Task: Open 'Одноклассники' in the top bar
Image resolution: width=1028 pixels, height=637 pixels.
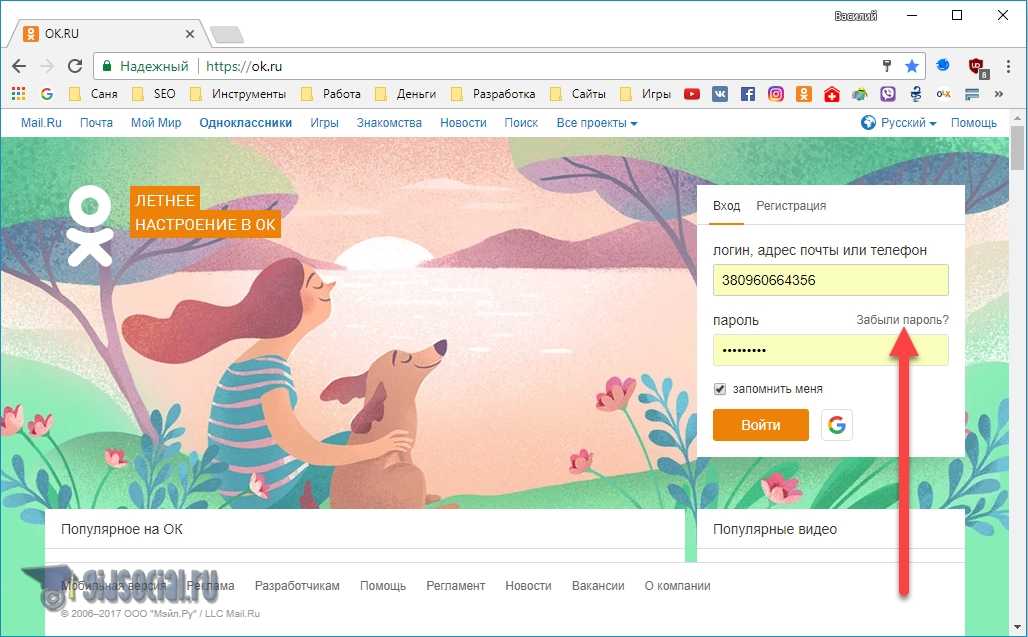Action: click(x=246, y=123)
